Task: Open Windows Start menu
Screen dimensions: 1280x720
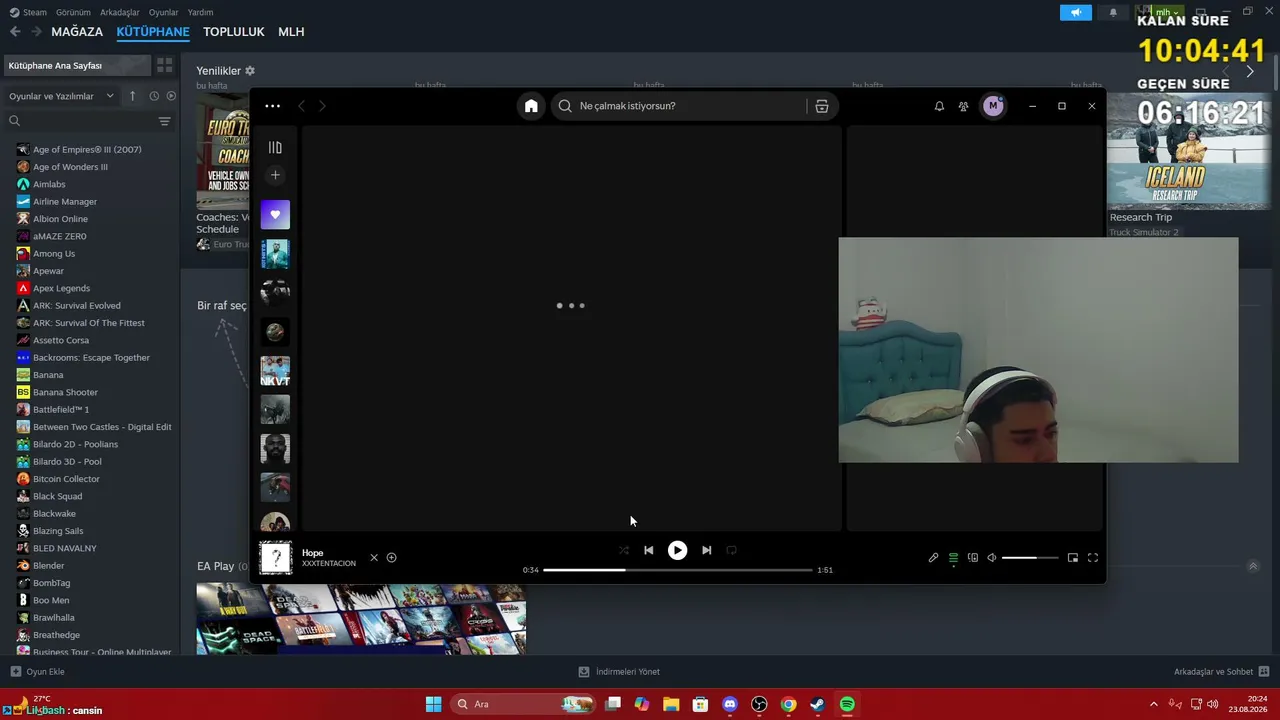Action: tap(433, 704)
